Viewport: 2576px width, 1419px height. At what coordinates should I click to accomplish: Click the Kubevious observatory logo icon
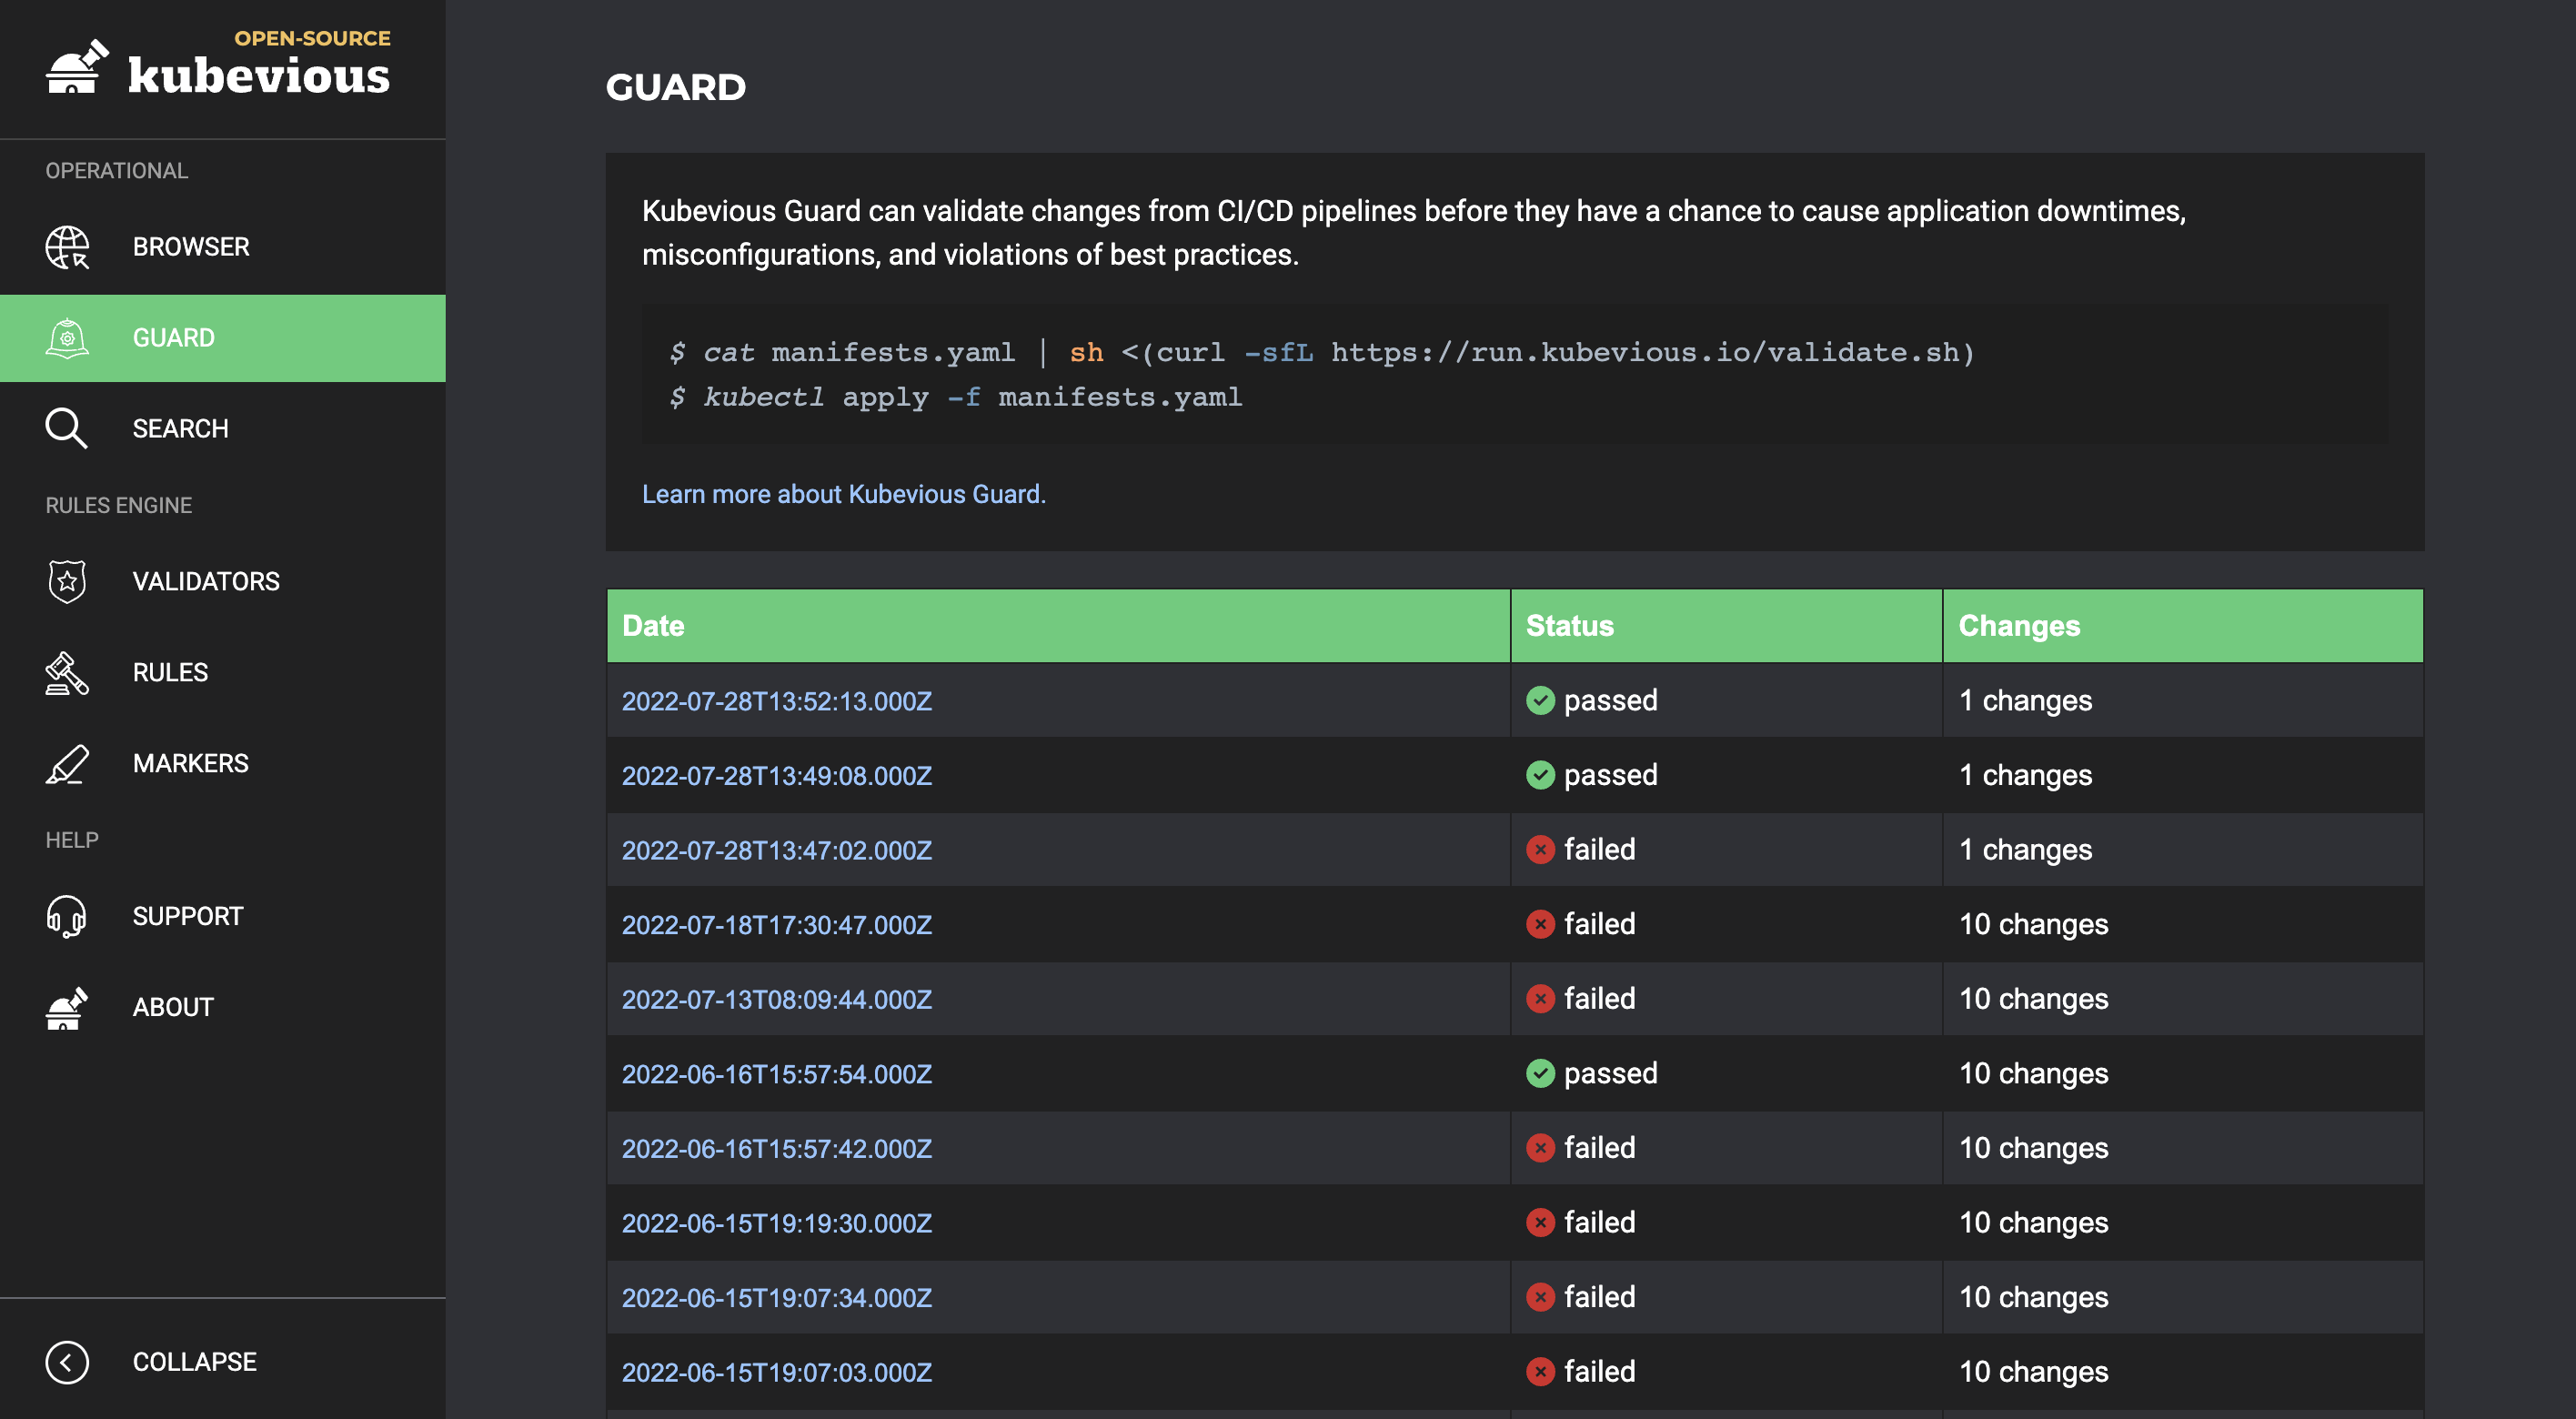[x=77, y=67]
